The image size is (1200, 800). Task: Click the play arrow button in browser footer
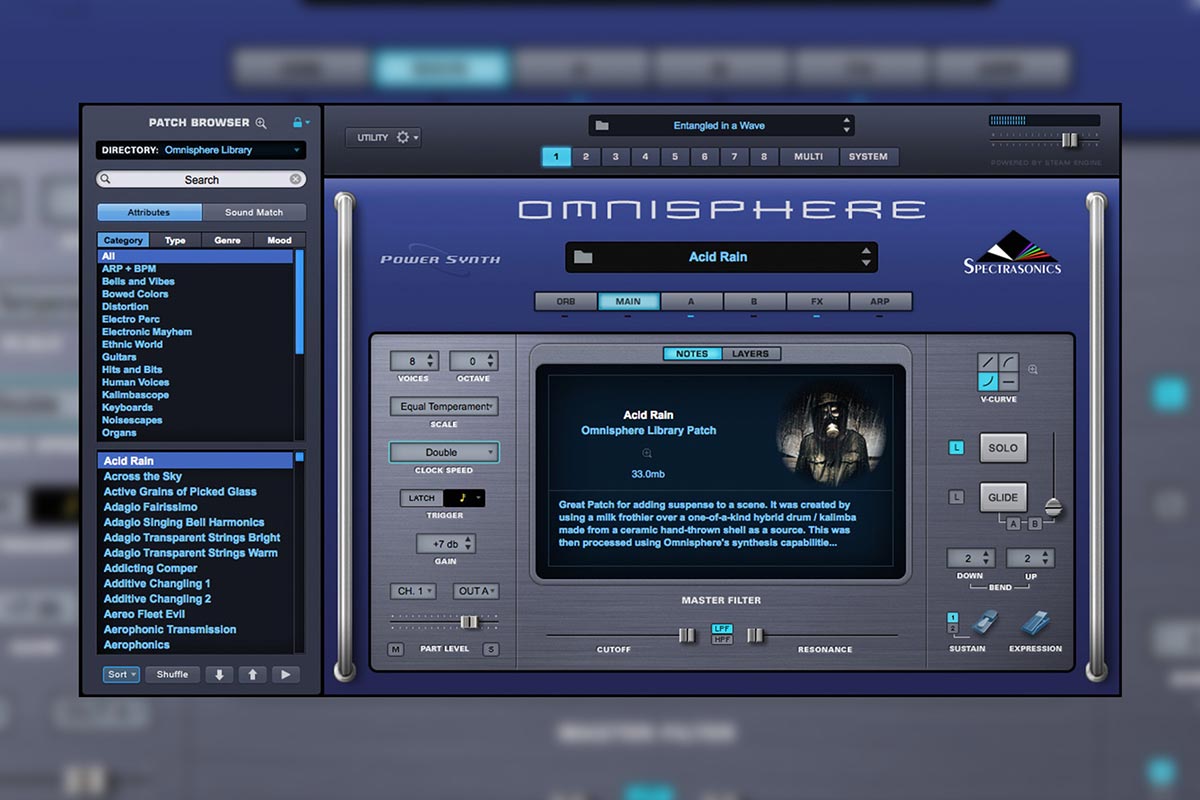[x=285, y=674]
